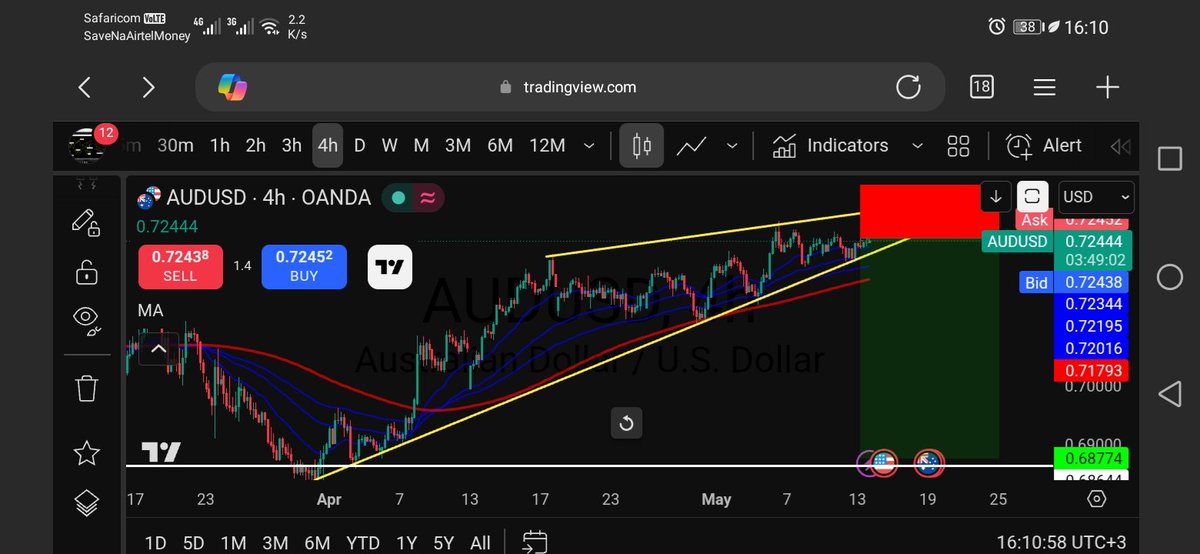This screenshot has width=1200, height=554.
Task: Open the layout grid selector icon
Action: click(958, 146)
